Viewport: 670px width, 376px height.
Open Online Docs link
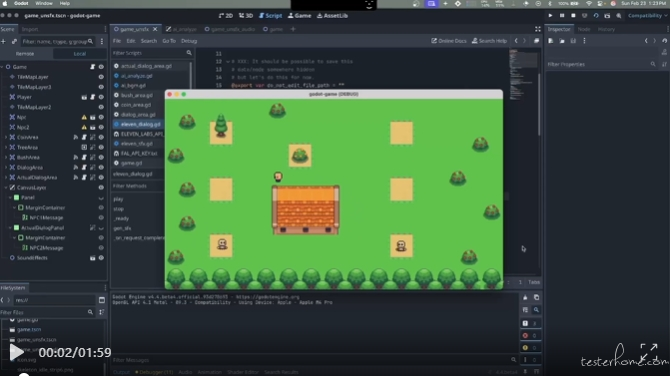point(449,41)
